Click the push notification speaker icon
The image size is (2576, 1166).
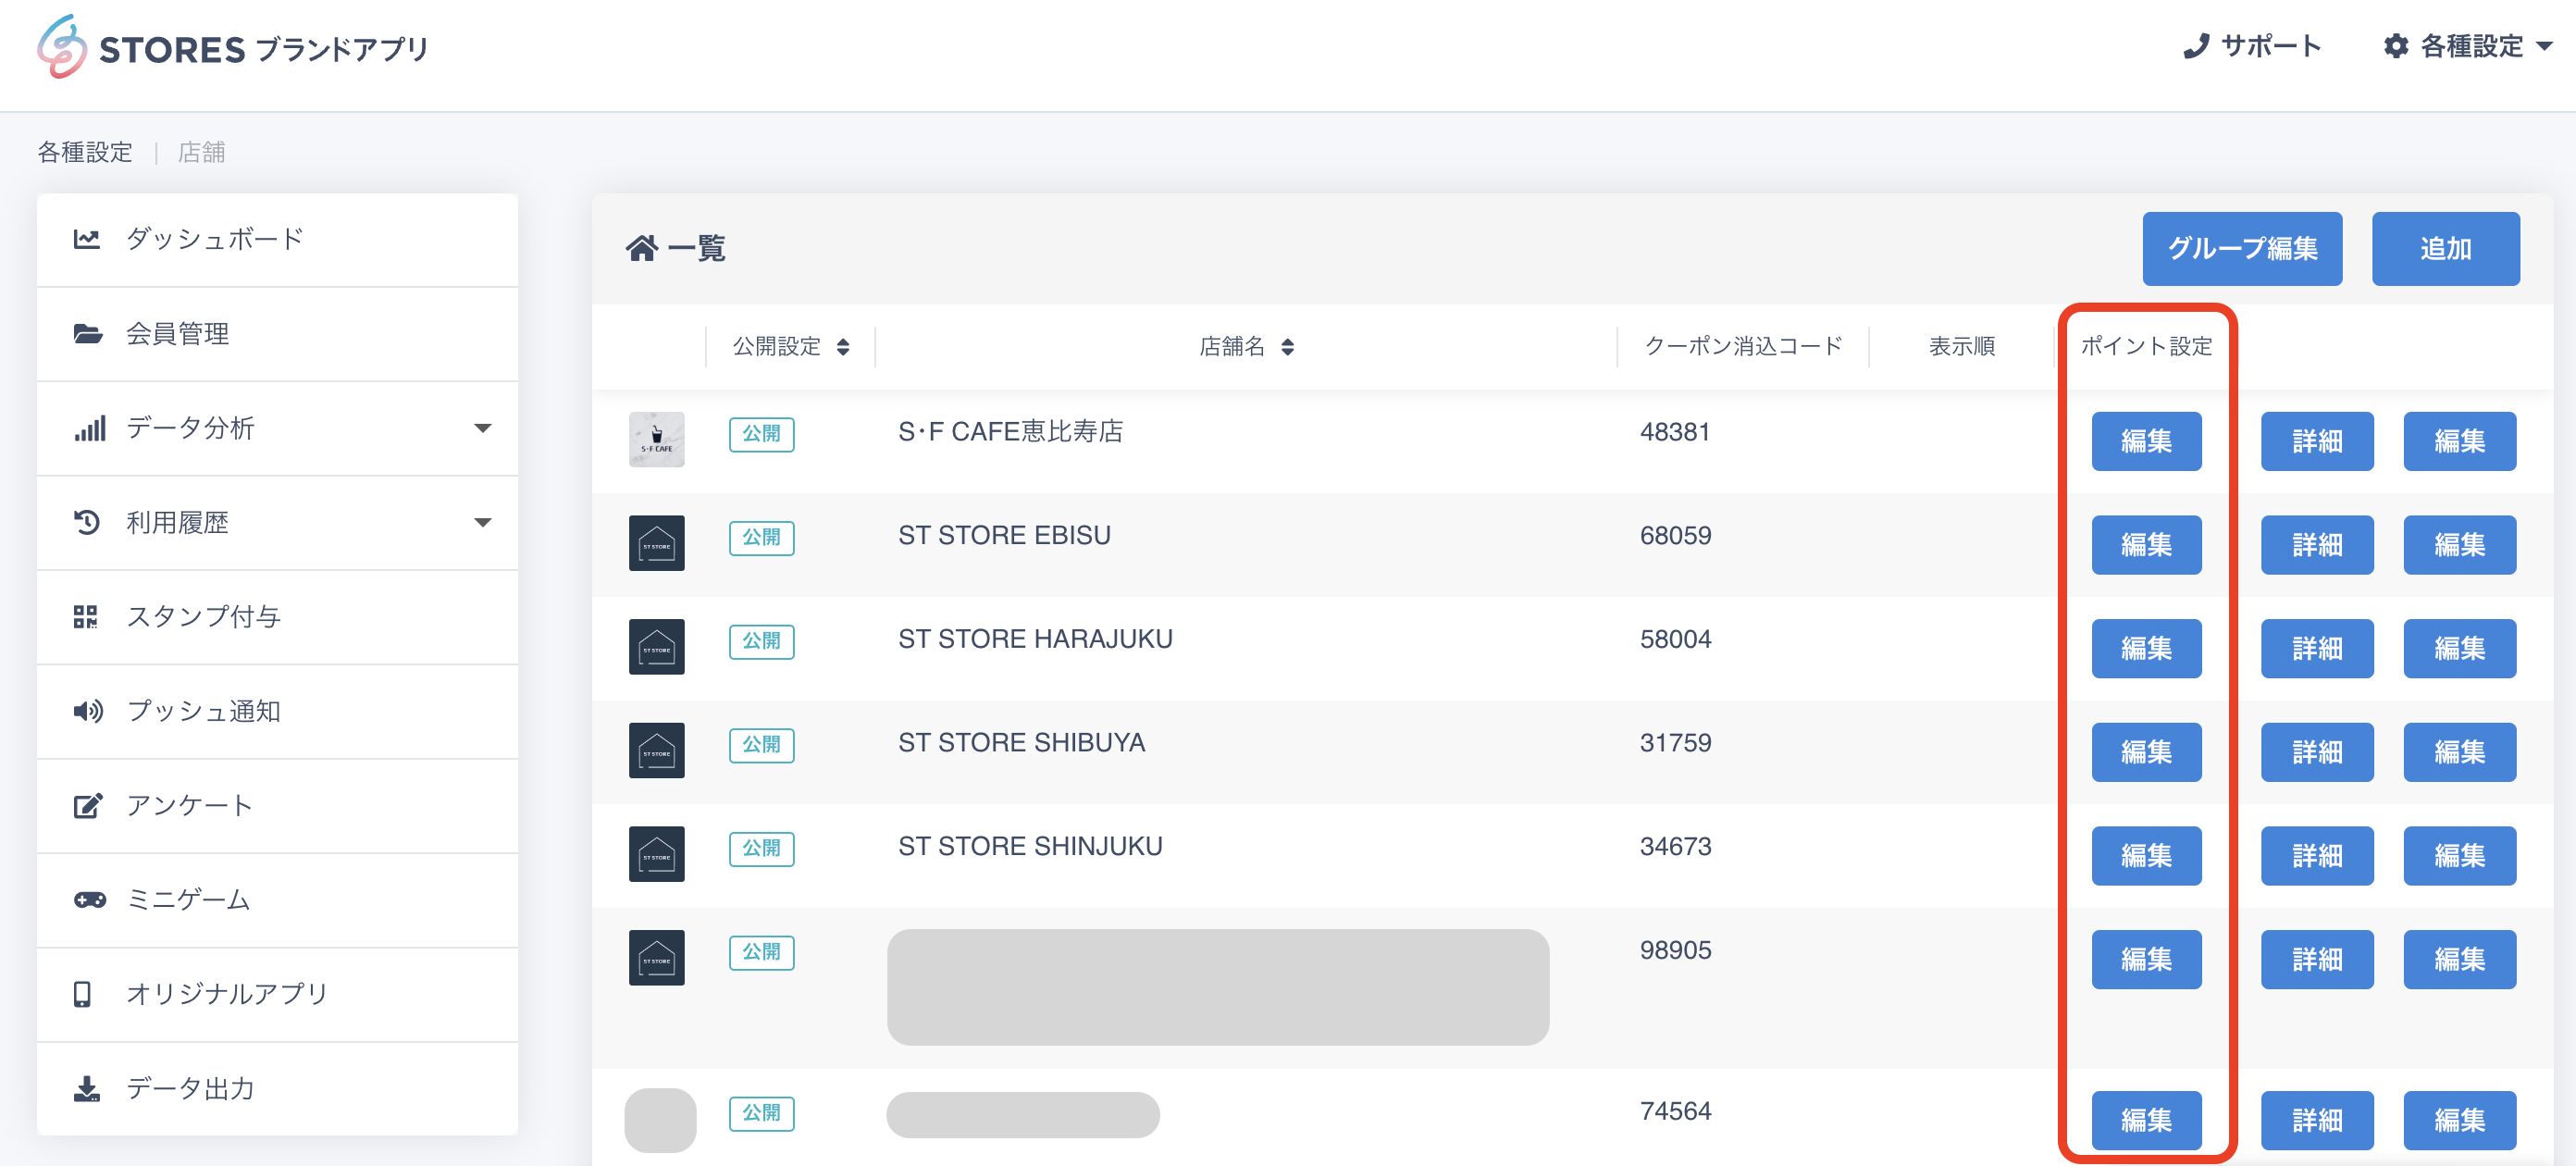coord(87,711)
